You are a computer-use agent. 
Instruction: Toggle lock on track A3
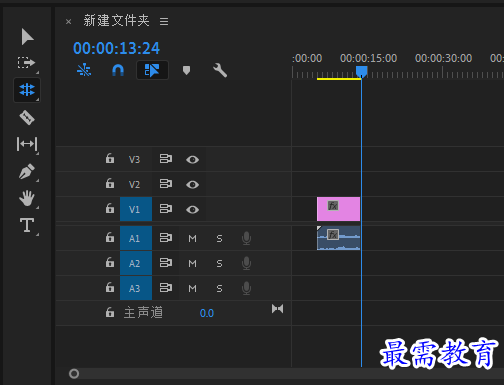[x=110, y=288]
